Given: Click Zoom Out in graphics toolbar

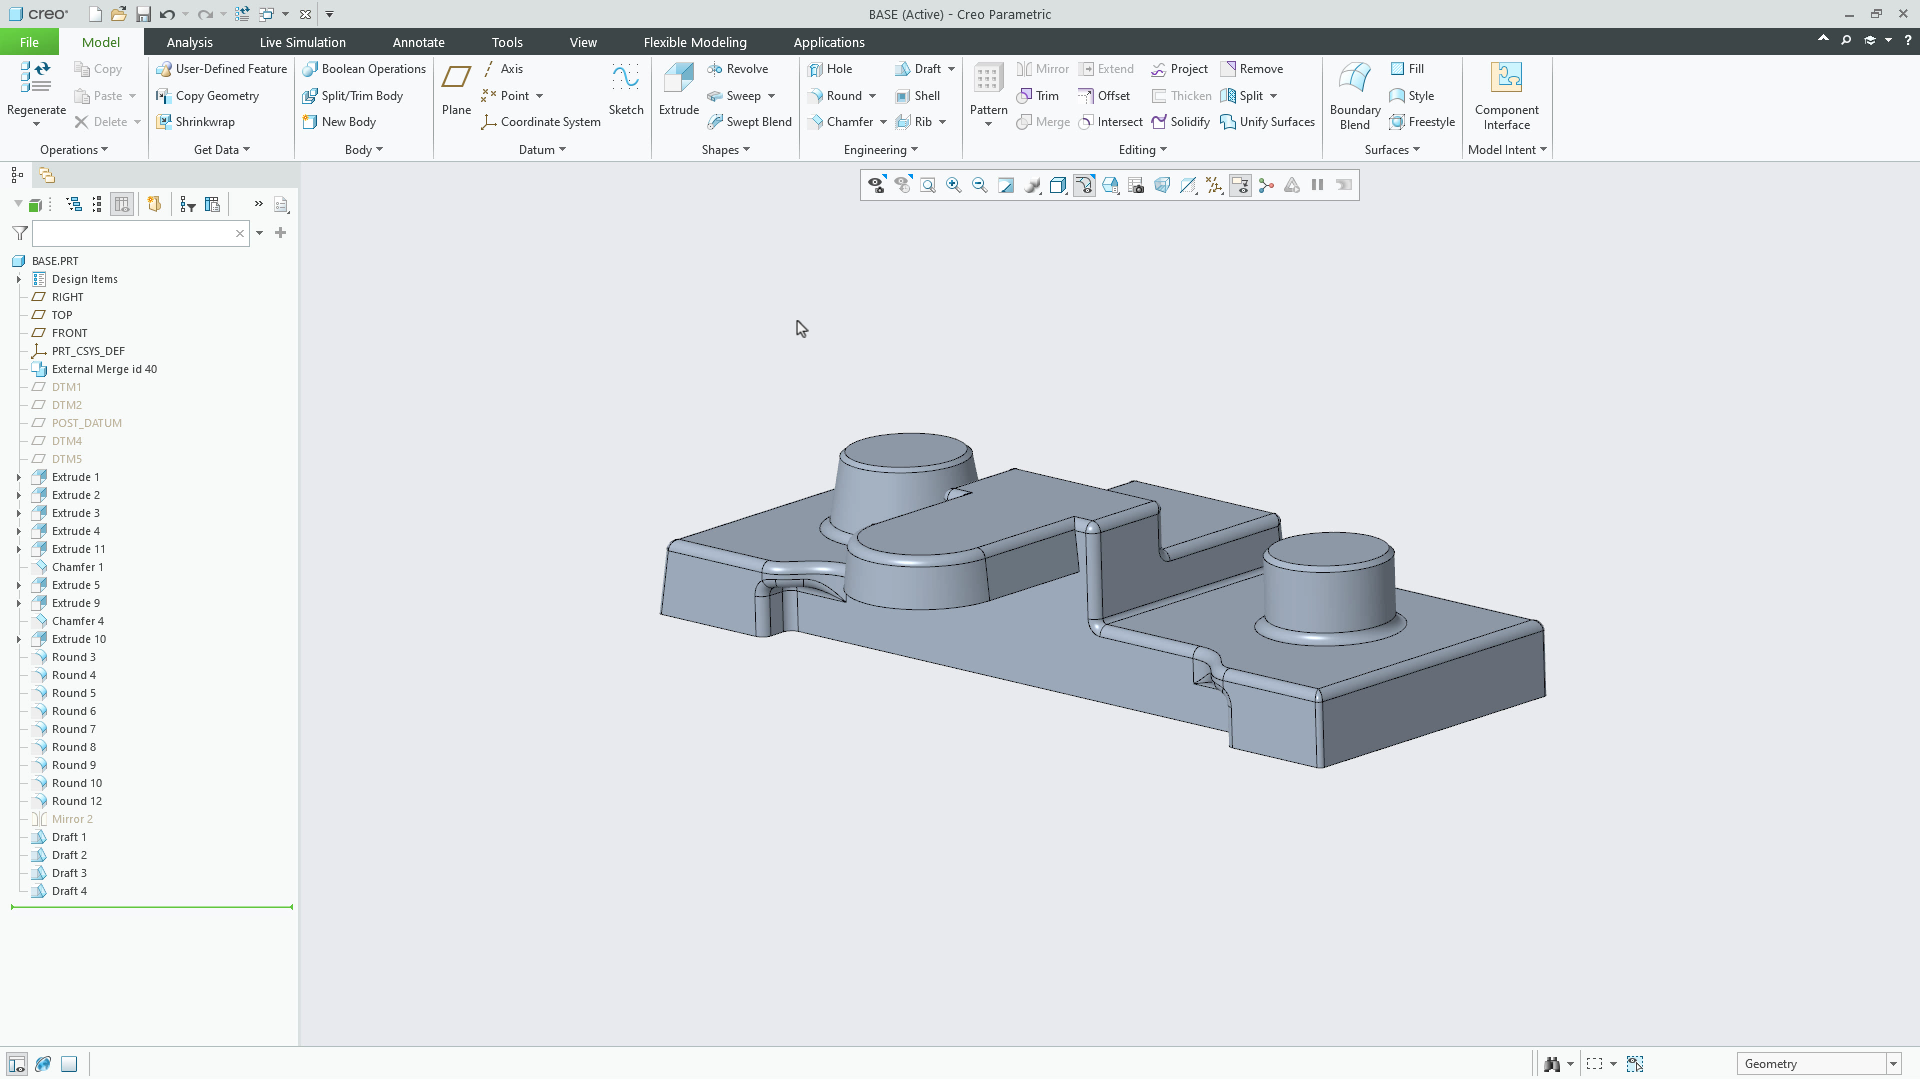Looking at the screenshot, I should 980,185.
